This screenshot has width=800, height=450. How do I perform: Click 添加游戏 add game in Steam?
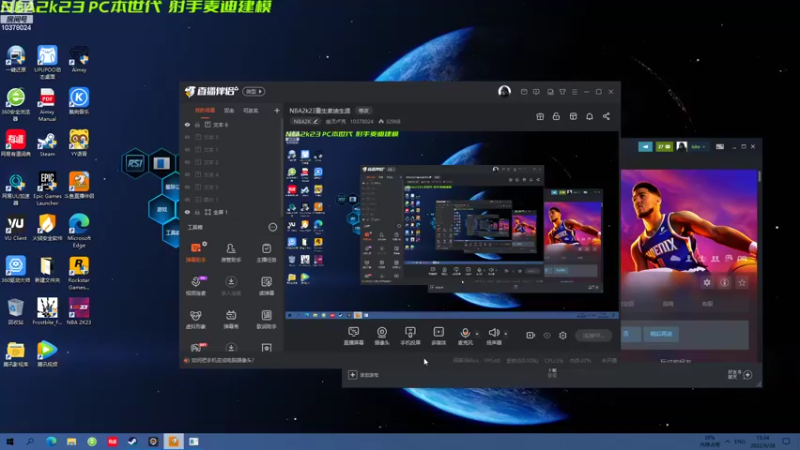pyautogui.click(x=364, y=375)
